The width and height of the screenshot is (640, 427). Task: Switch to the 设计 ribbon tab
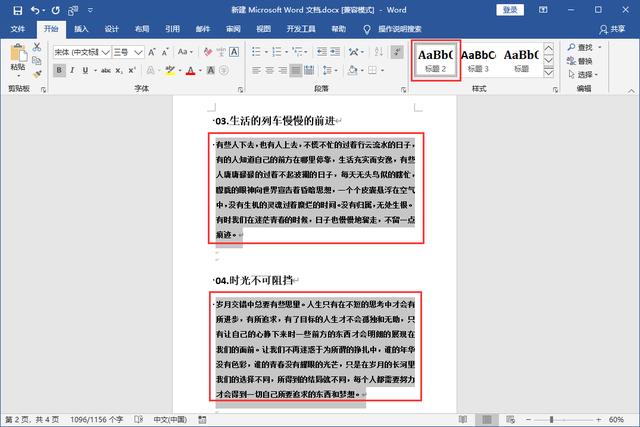111,29
